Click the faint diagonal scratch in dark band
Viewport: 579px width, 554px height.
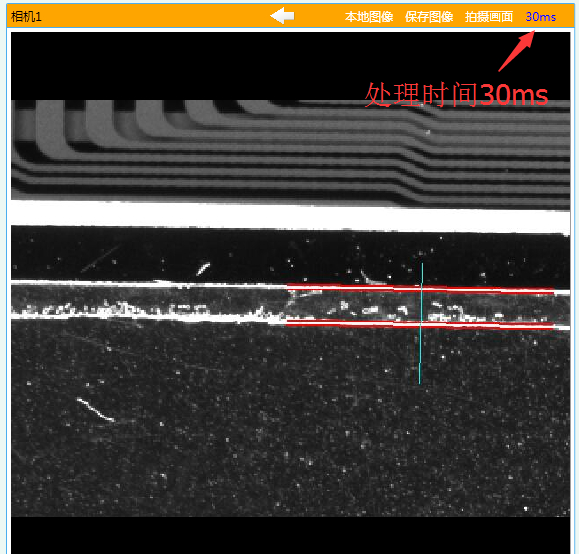point(100,259)
